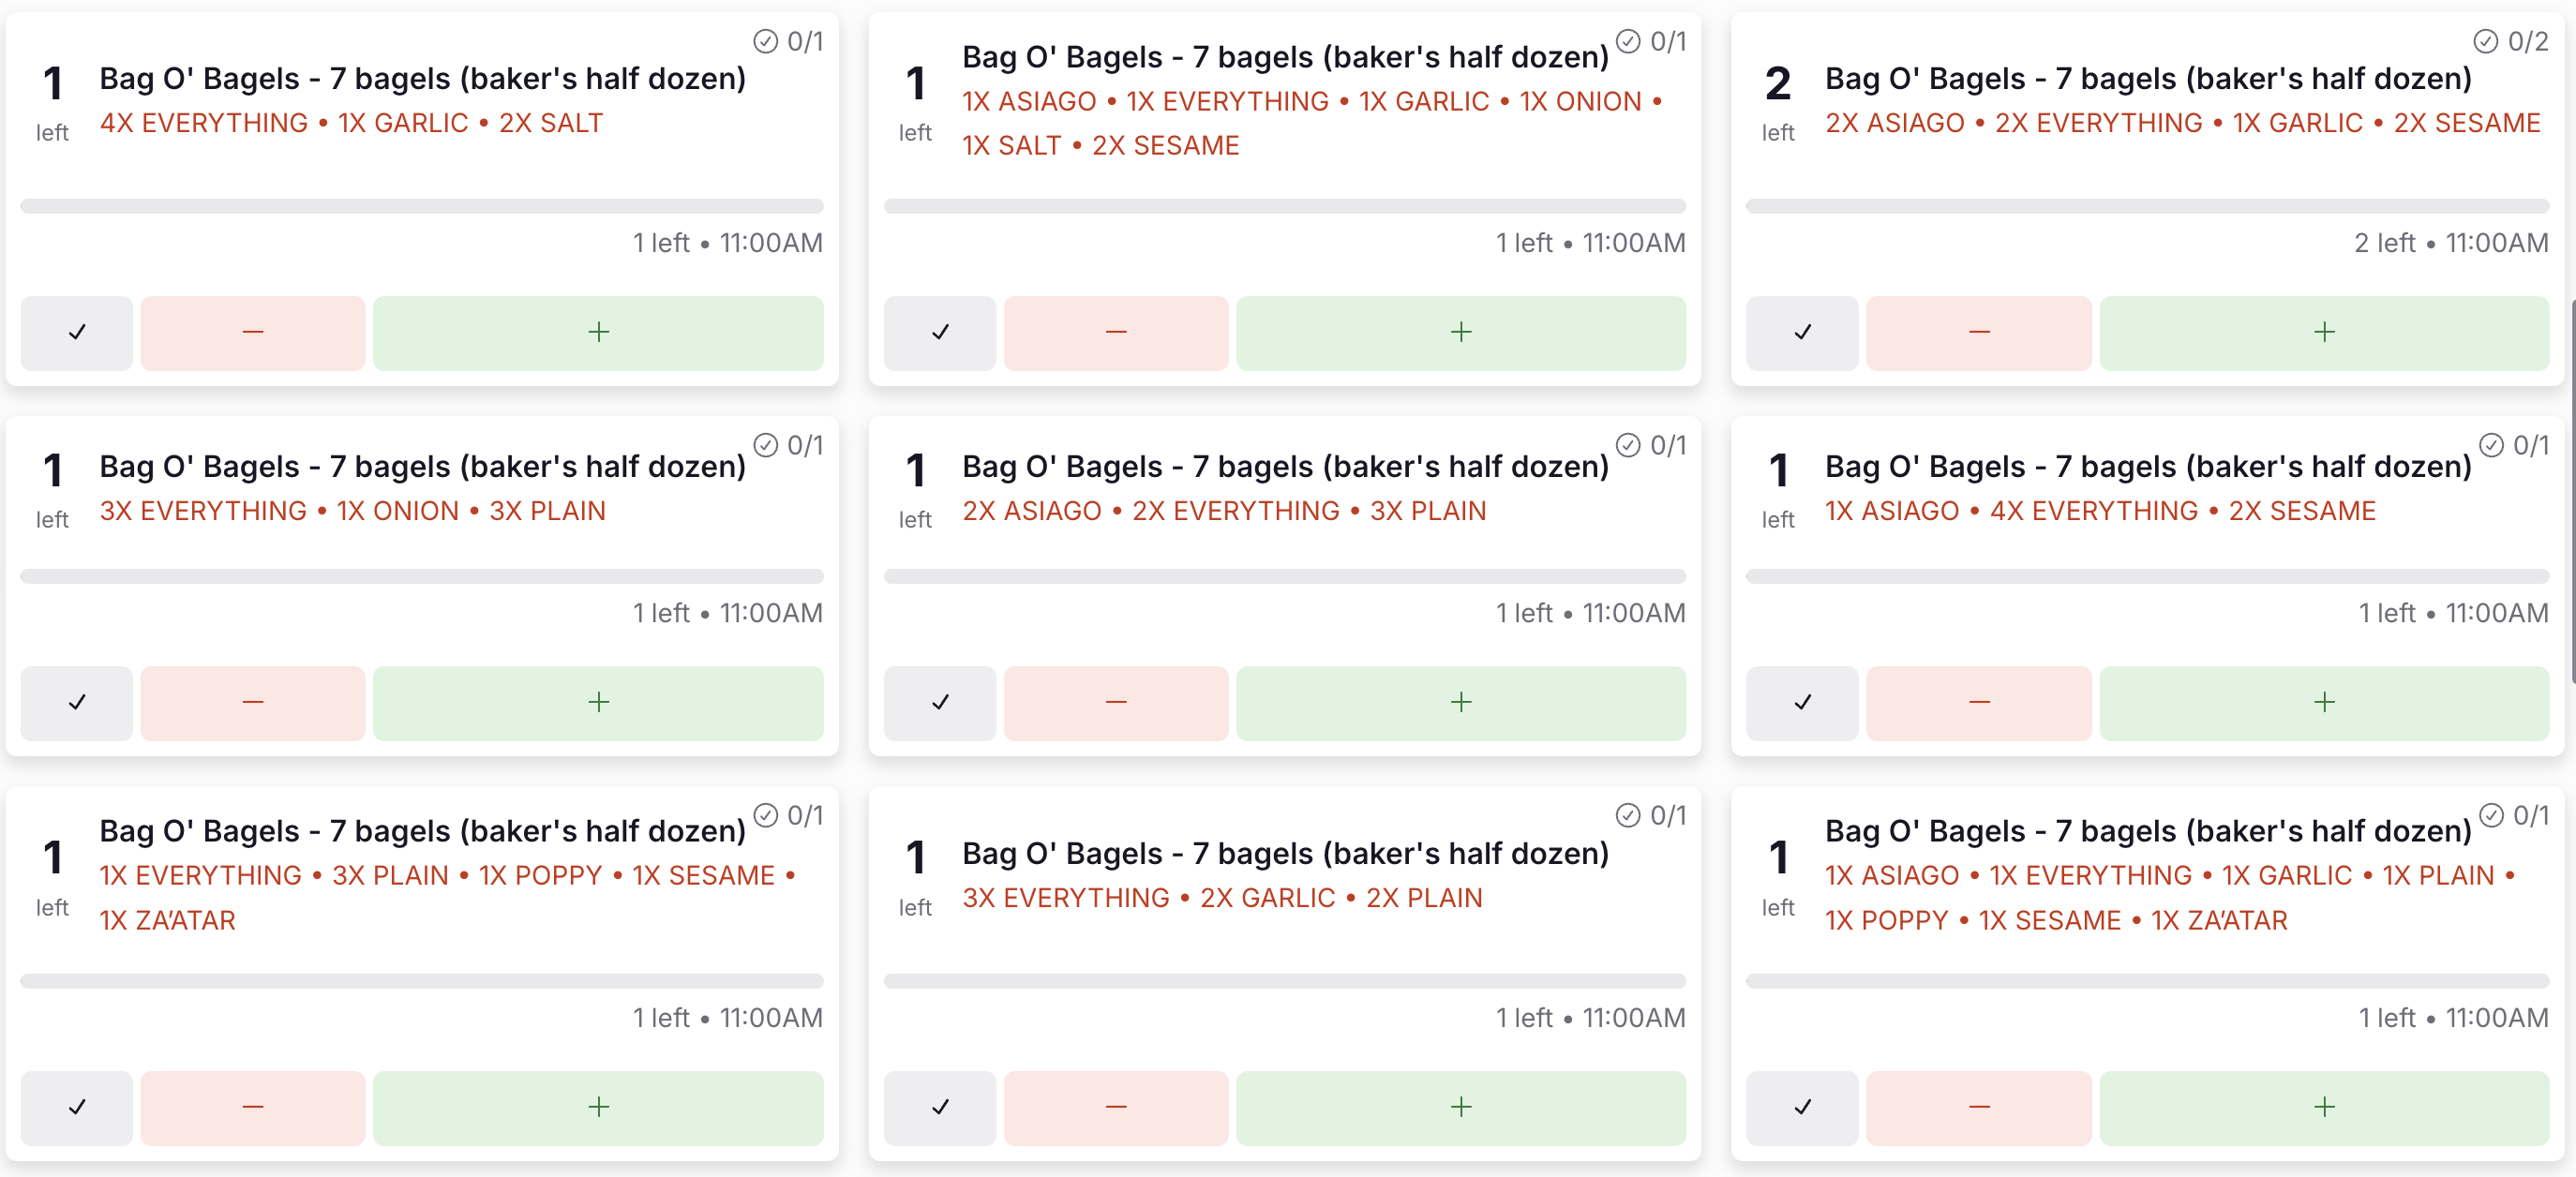Viewport: 2576px width, 1177px height.
Task: Increase count on 1X Asiago, 4X Everything order
Action: coord(2324,703)
